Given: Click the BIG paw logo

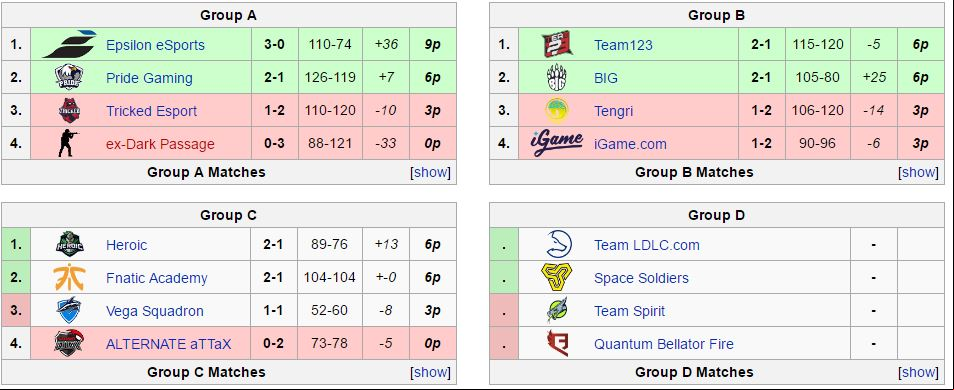Looking at the screenshot, I should [x=557, y=77].
